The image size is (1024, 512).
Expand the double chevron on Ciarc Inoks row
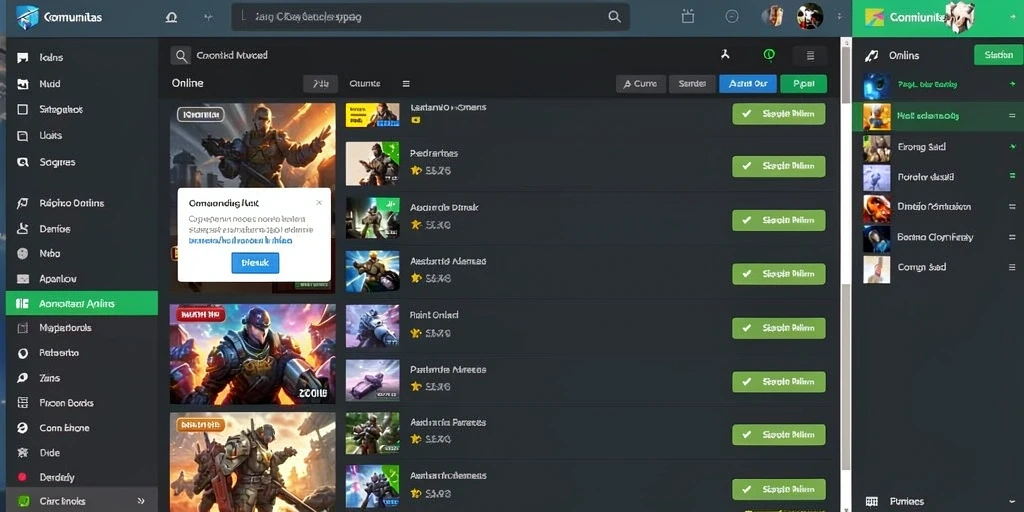pos(141,501)
